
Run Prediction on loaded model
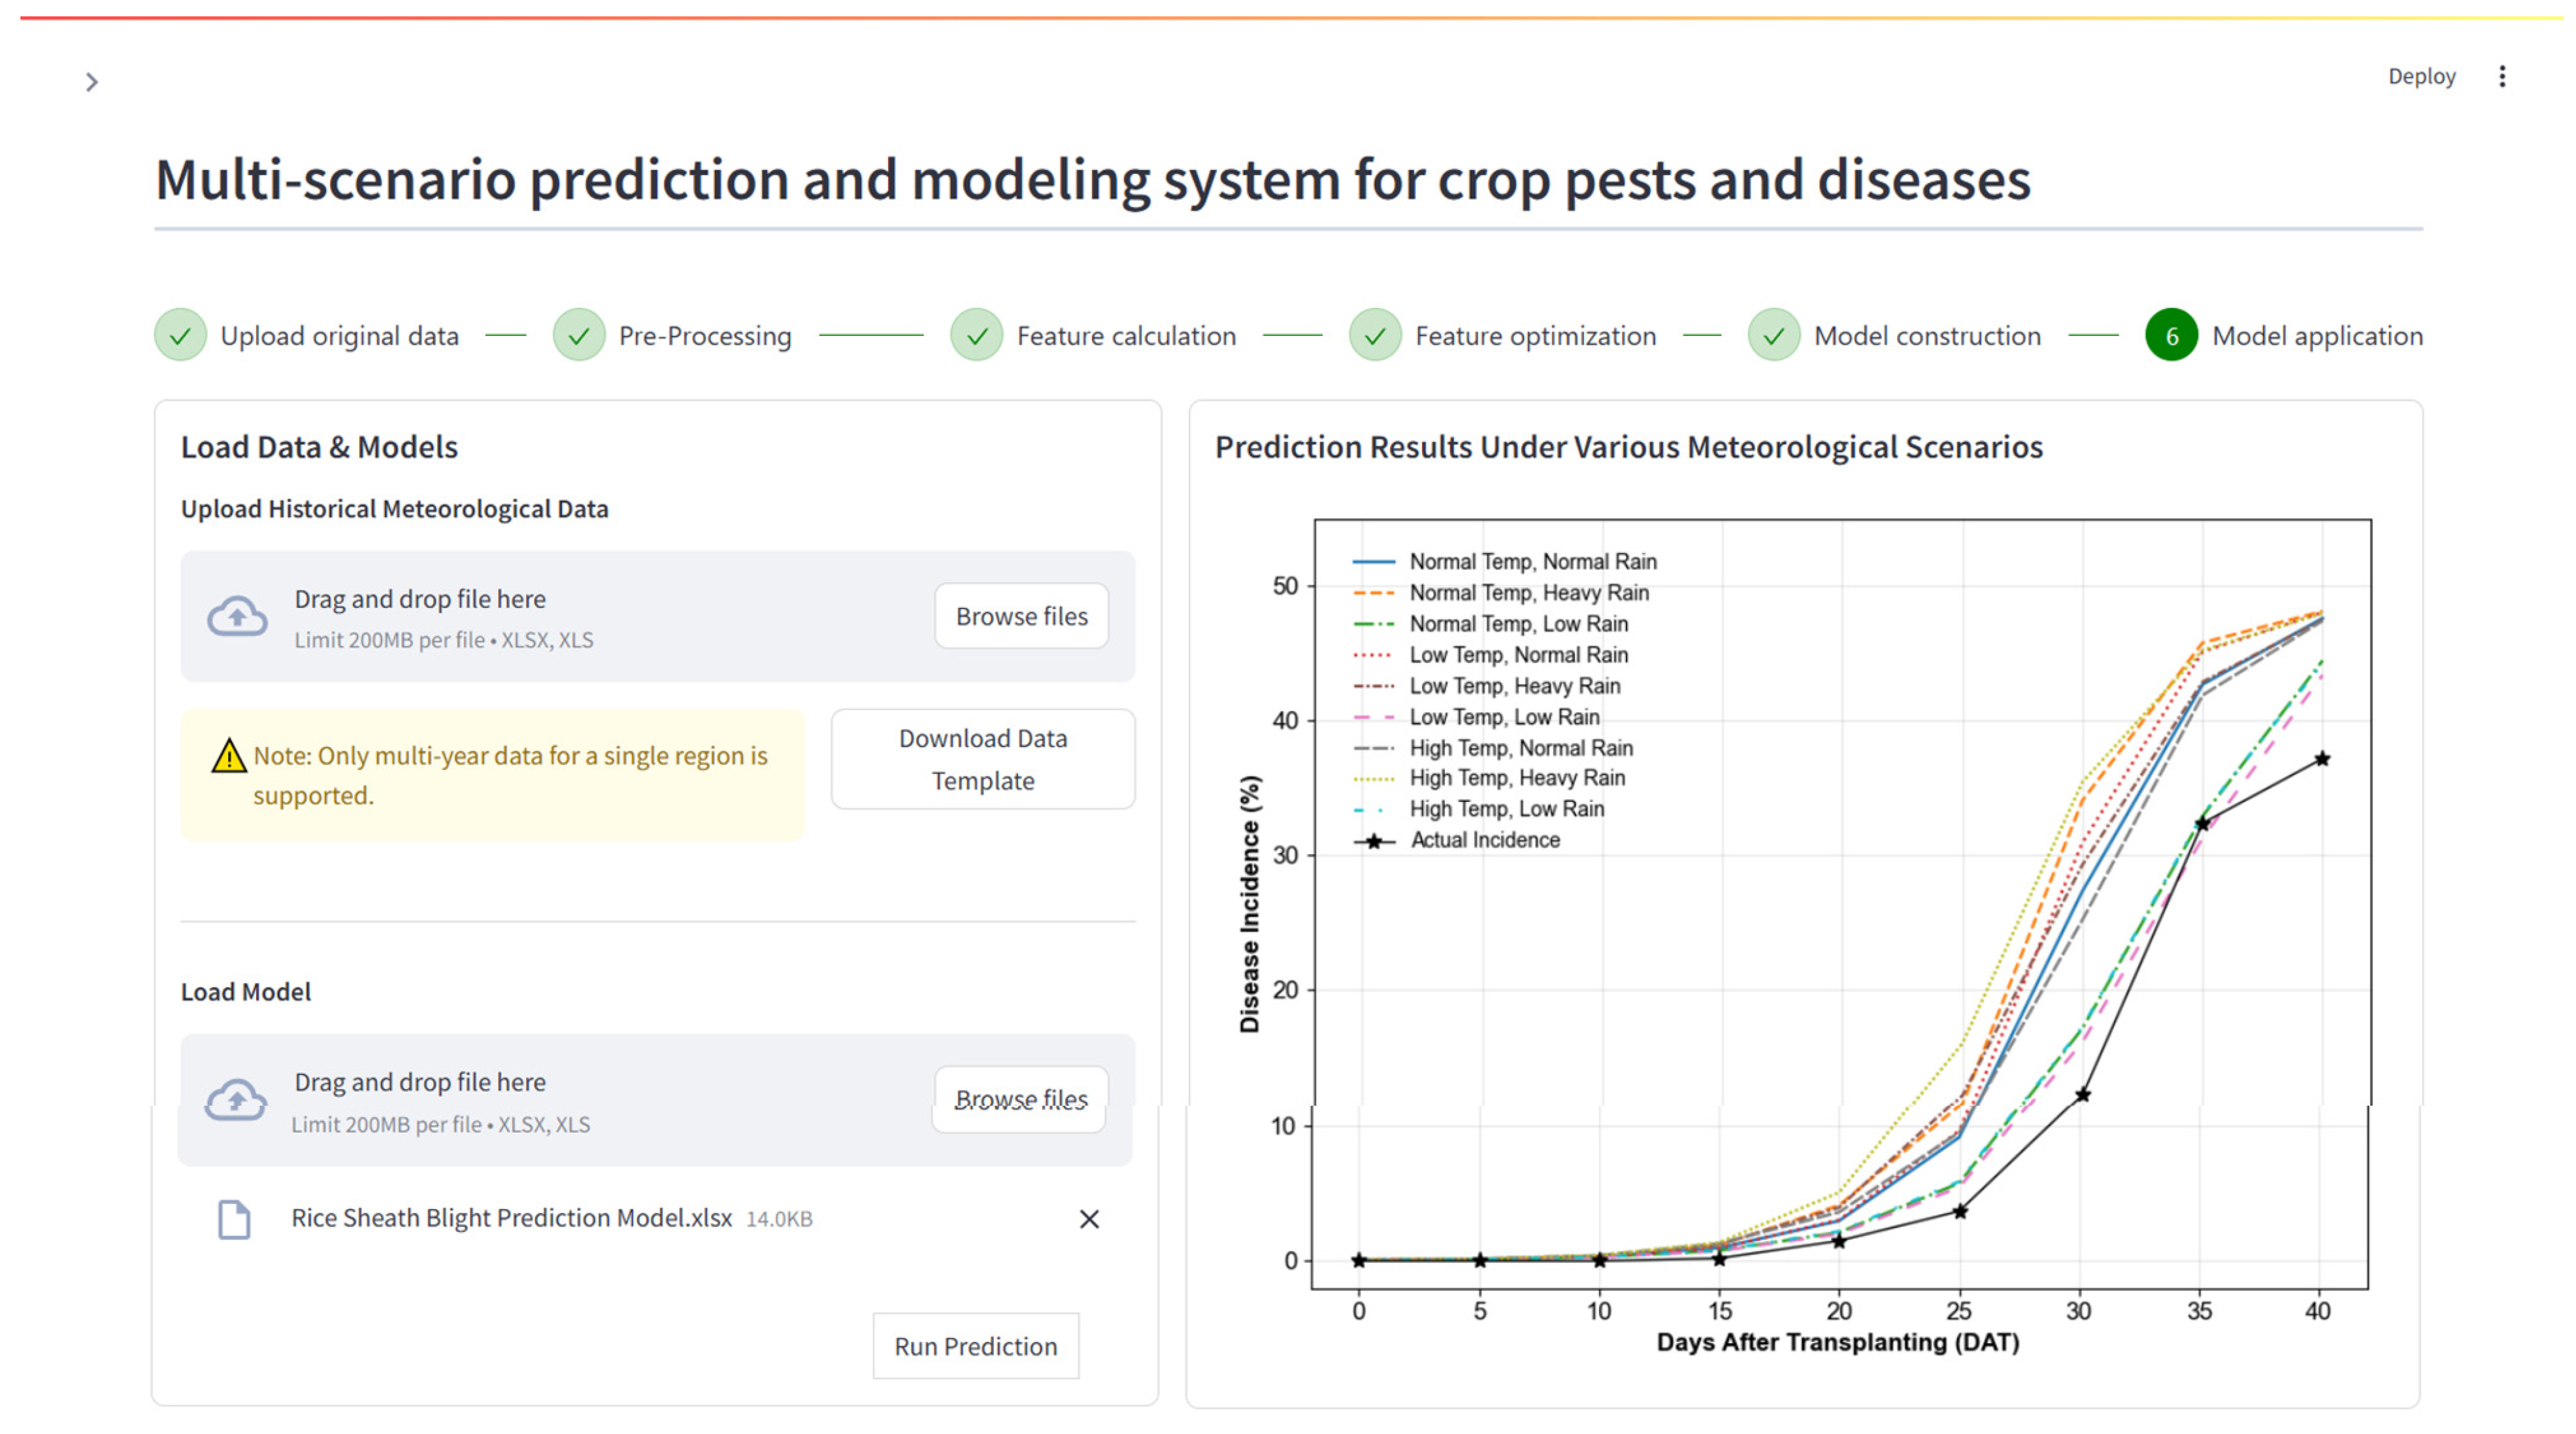975,1346
